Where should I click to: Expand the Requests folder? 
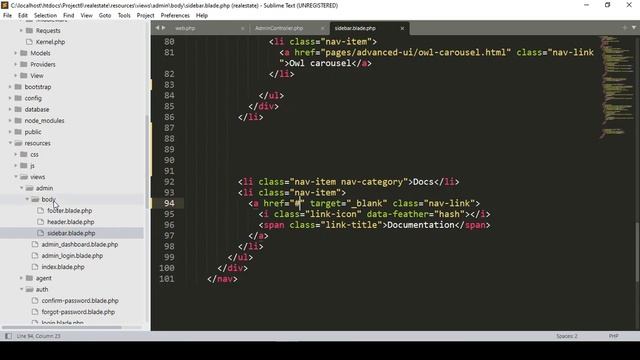(21, 31)
